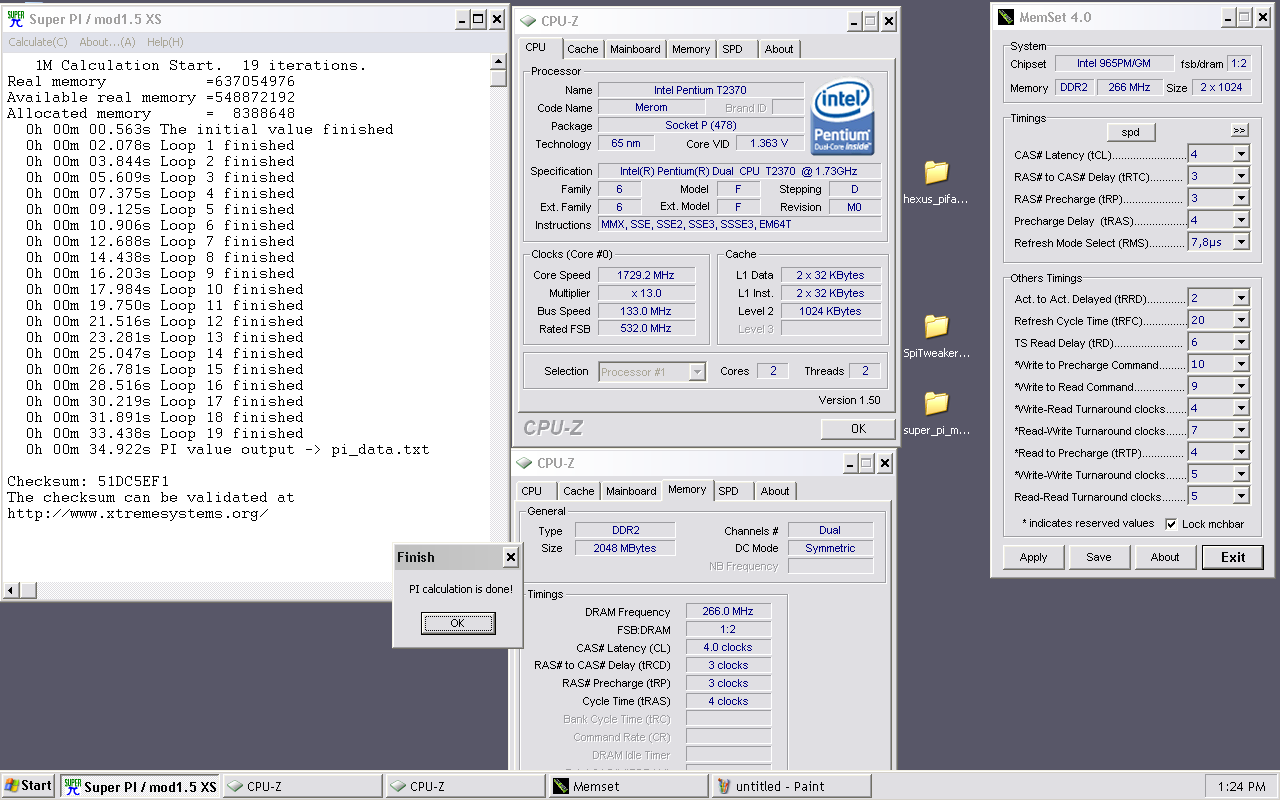1280x800 pixels.
Task: Click the Intel 965PM/GM chipset field
Action: coord(1113,64)
